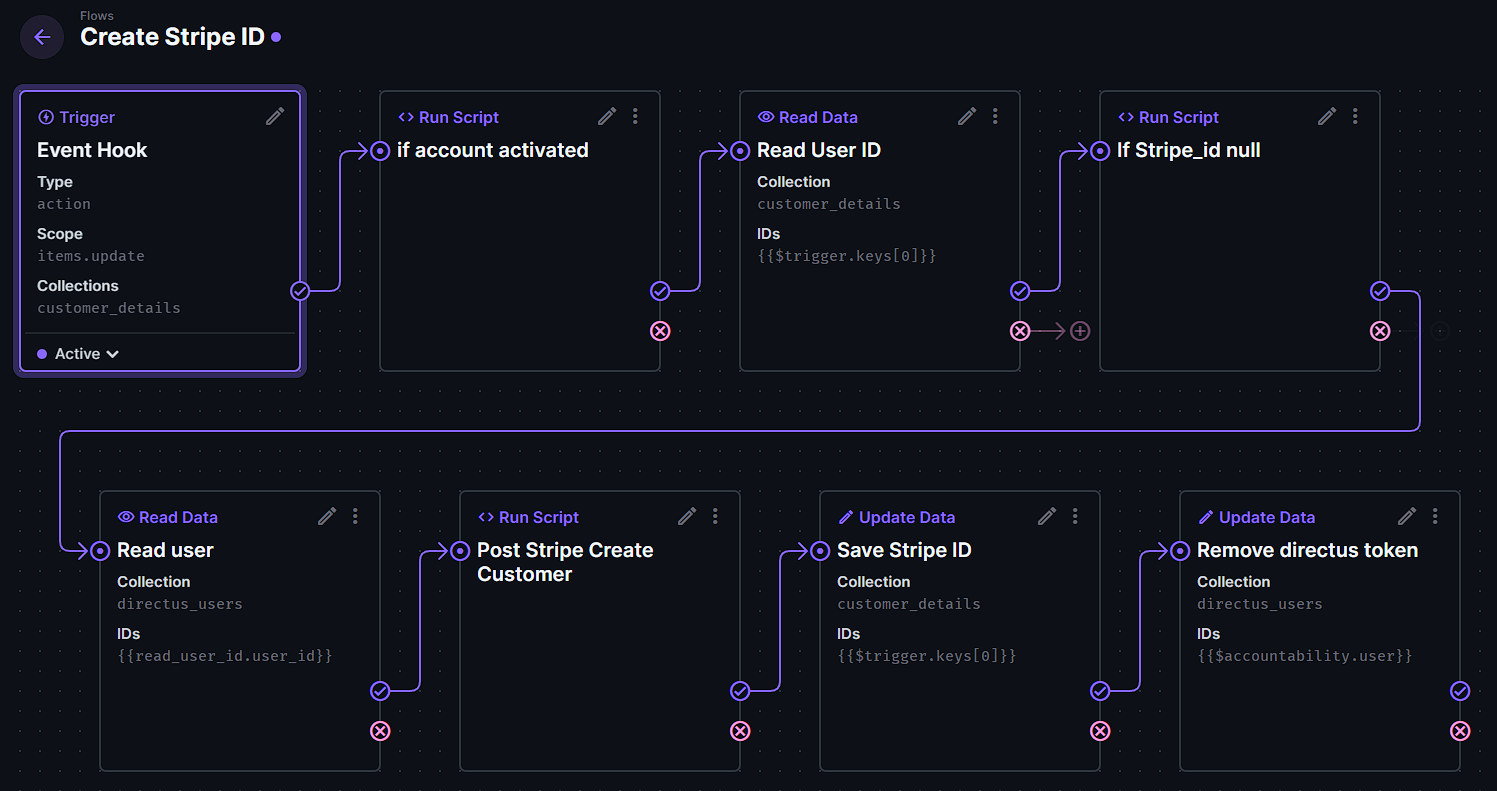Open three-dot menu on Read User ID
Screen dimensions: 1497x791
coord(995,117)
